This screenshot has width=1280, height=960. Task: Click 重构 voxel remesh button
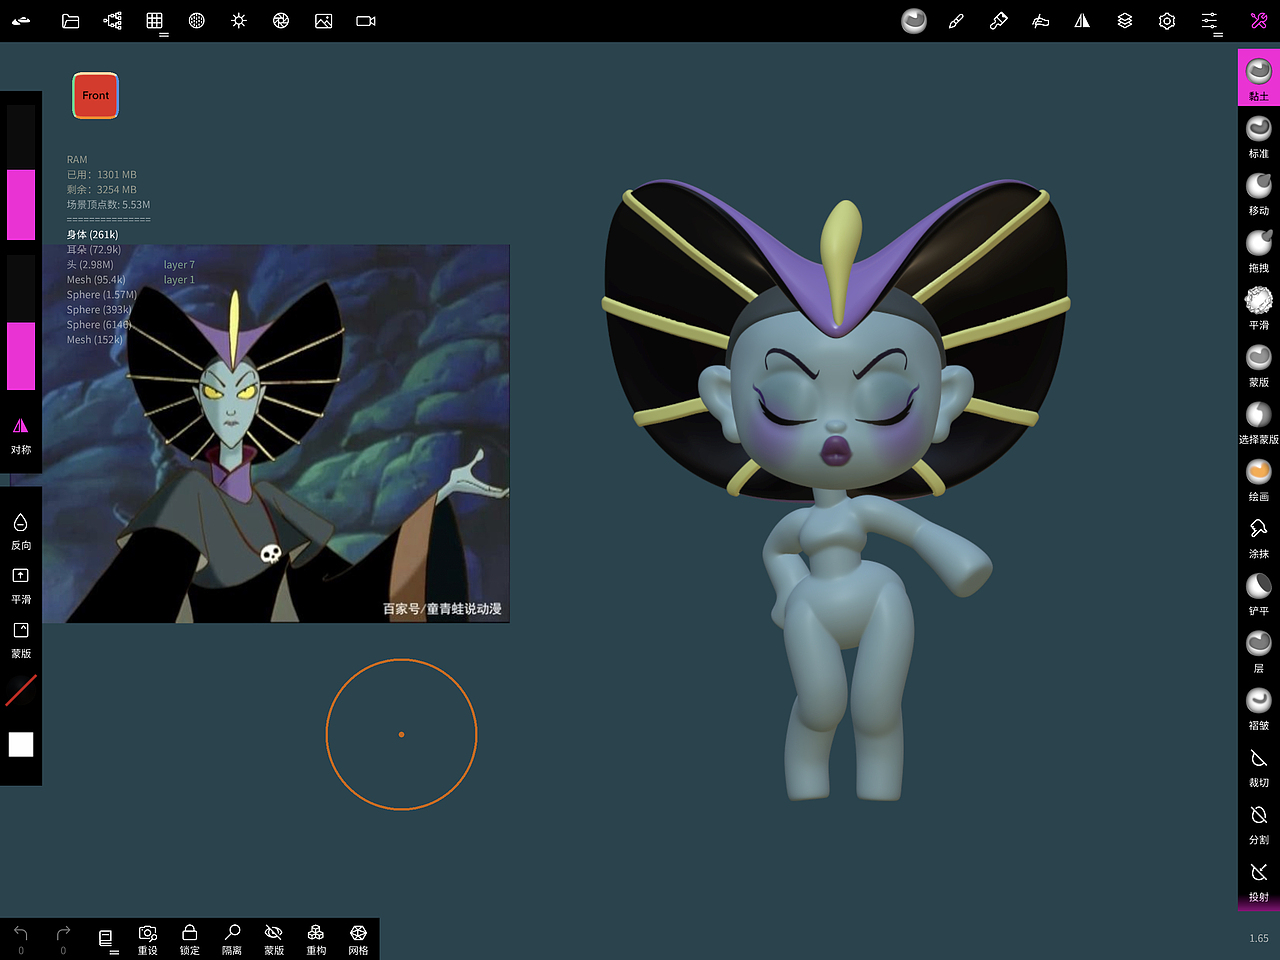pos(316,940)
